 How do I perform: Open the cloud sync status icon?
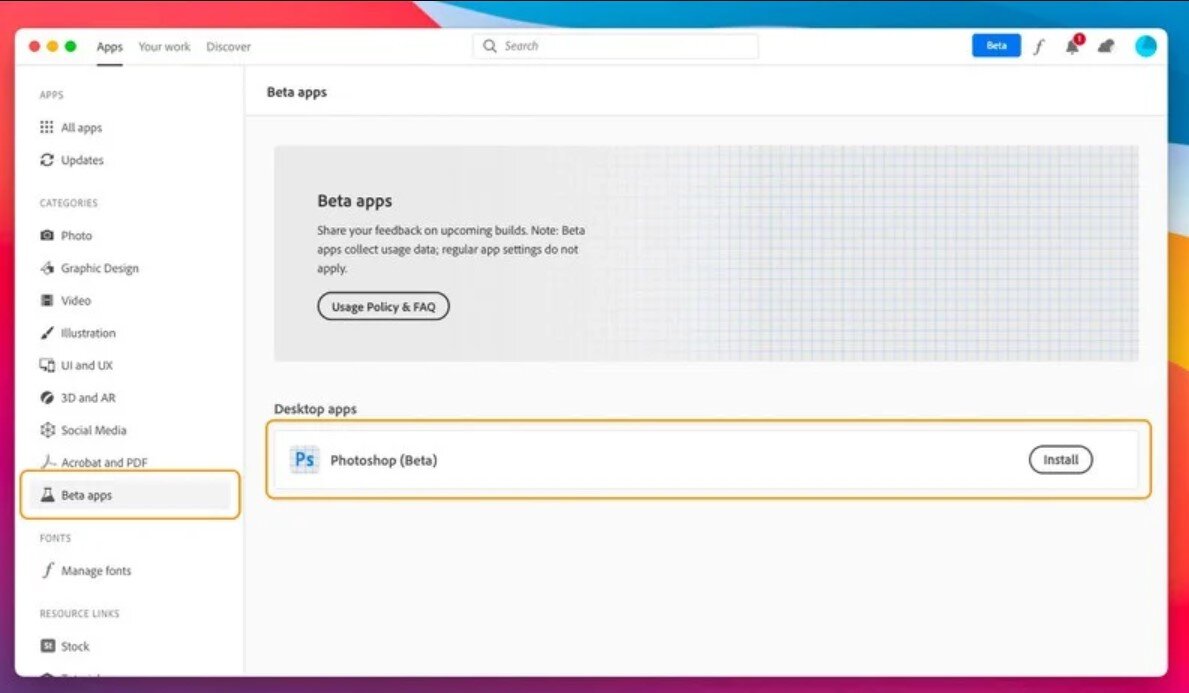pyautogui.click(x=1106, y=46)
